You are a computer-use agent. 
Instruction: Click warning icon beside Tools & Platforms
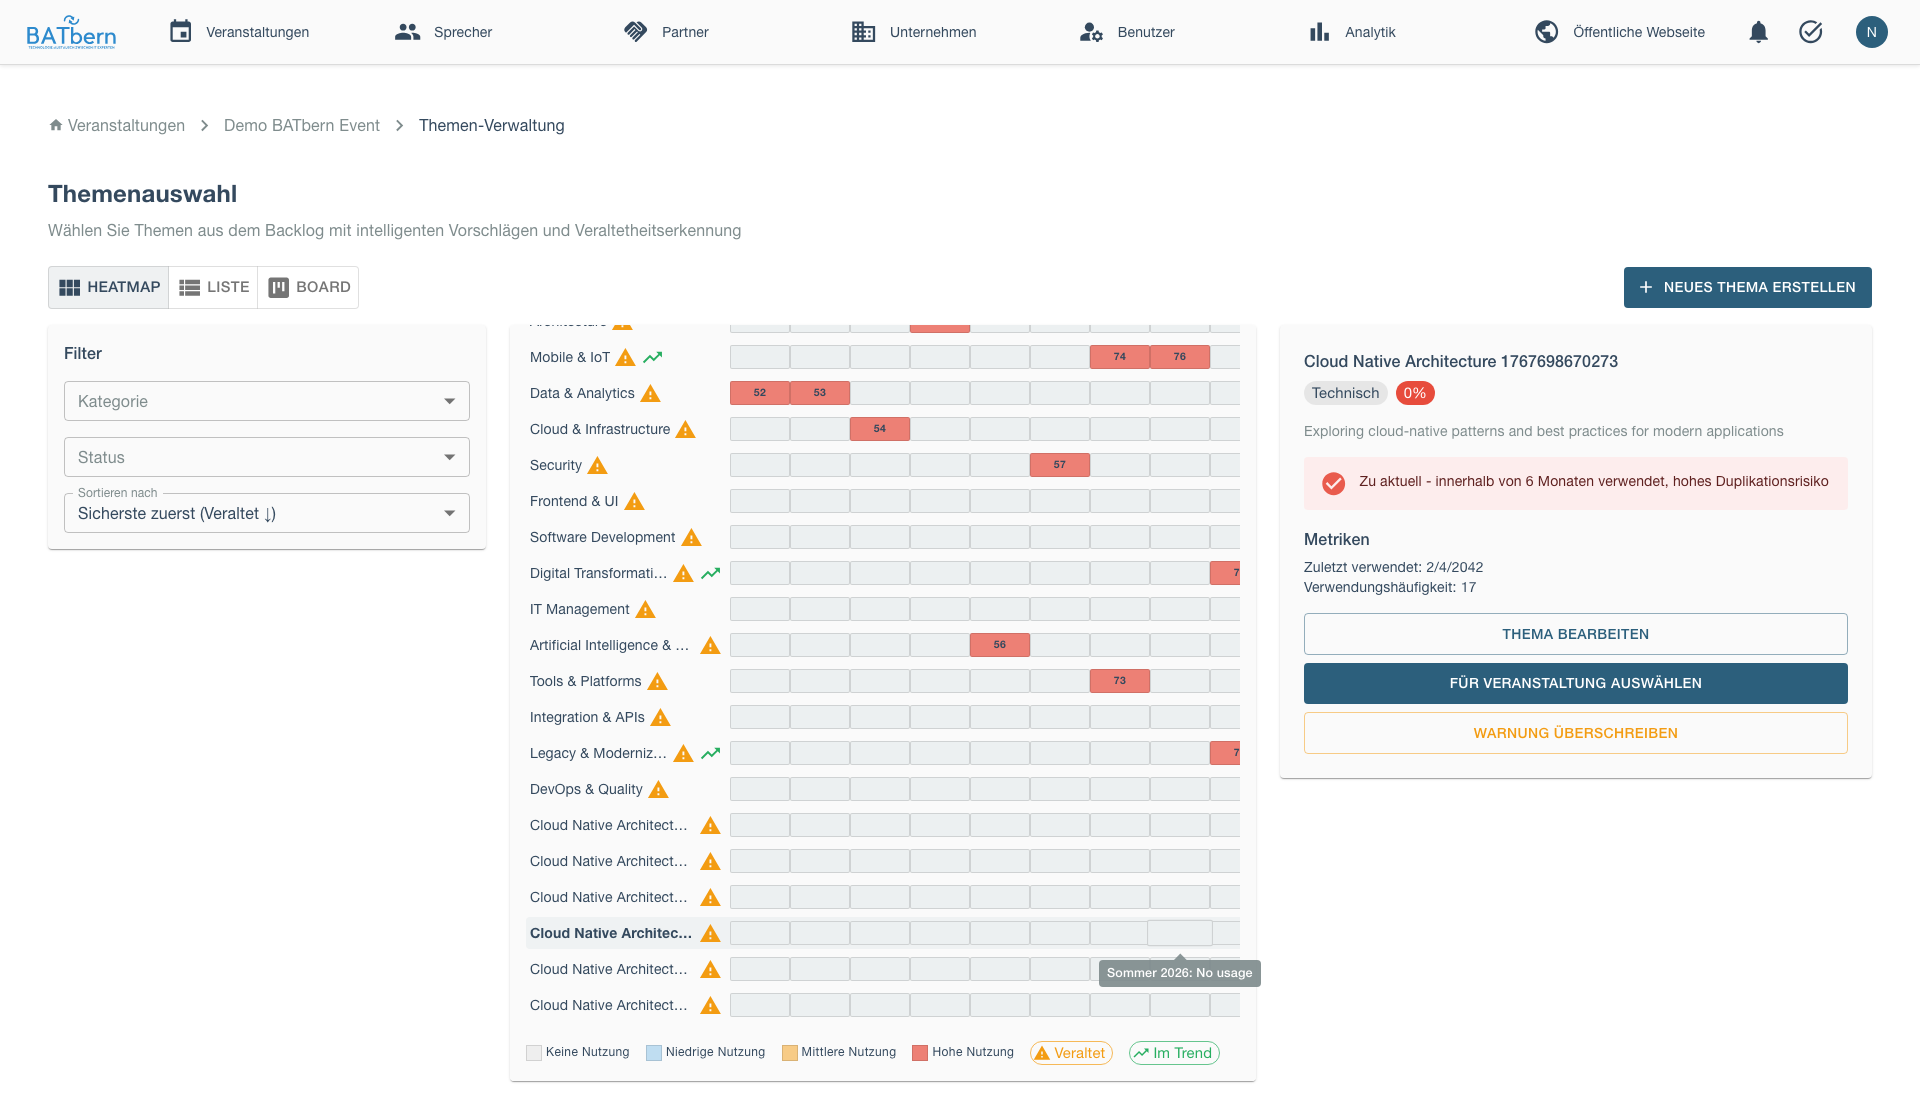657,682
